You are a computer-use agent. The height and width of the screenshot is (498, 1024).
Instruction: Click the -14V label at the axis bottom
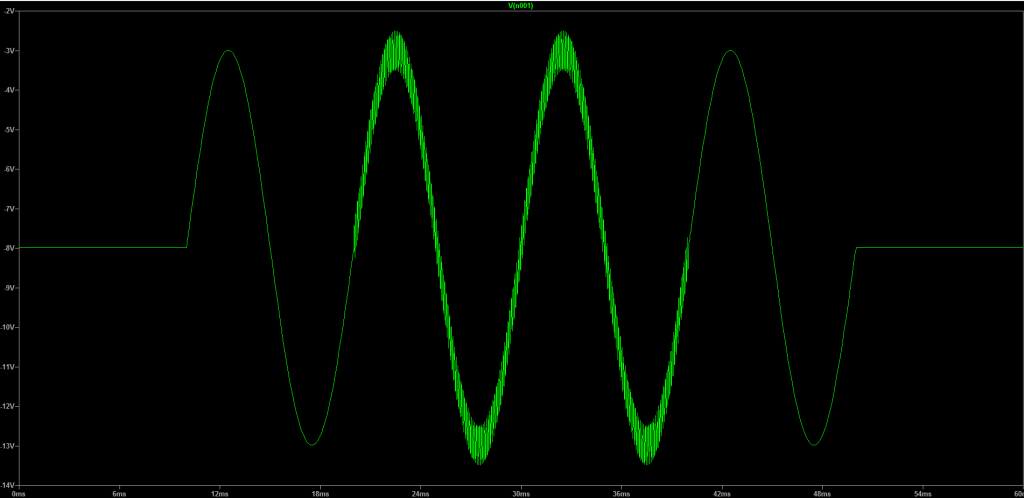pos(8,484)
